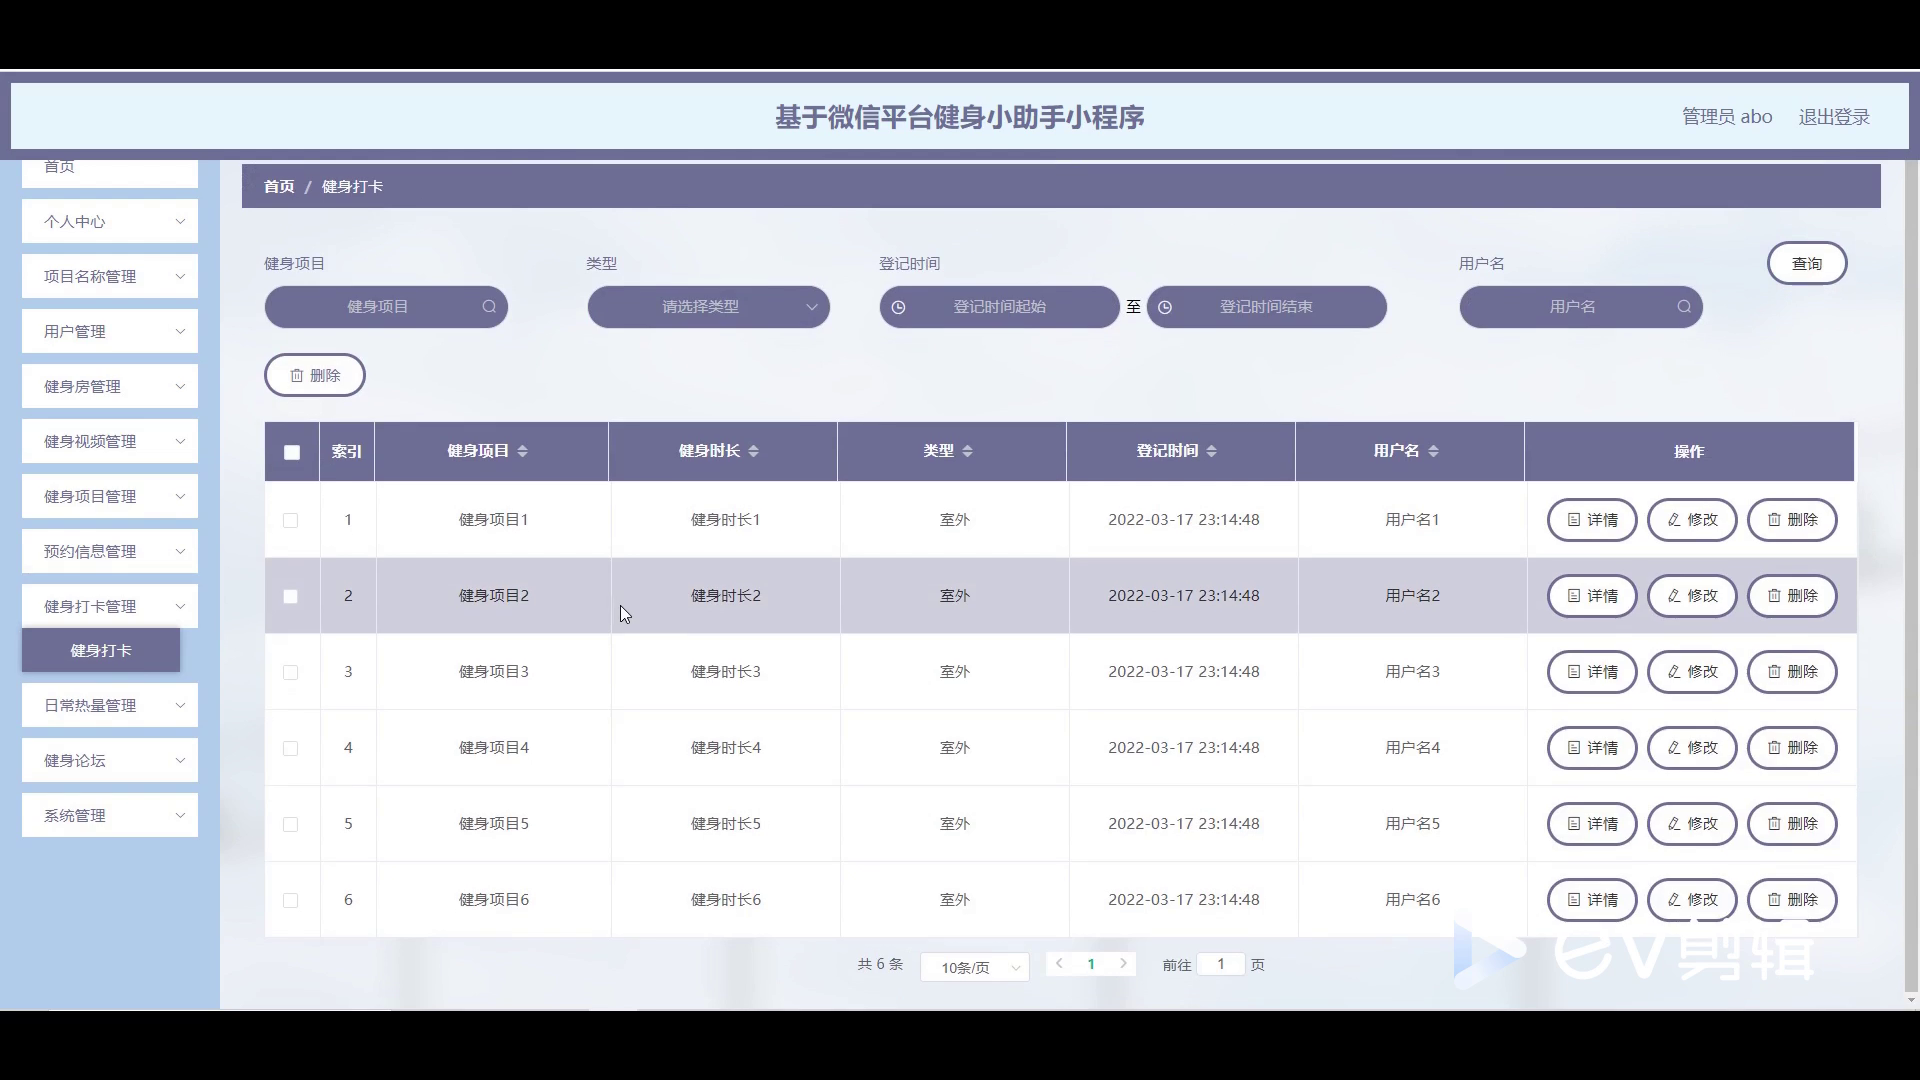The width and height of the screenshot is (1920, 1080).
Task: Focus the 前往 page number input
Action: click(1221, 964)
